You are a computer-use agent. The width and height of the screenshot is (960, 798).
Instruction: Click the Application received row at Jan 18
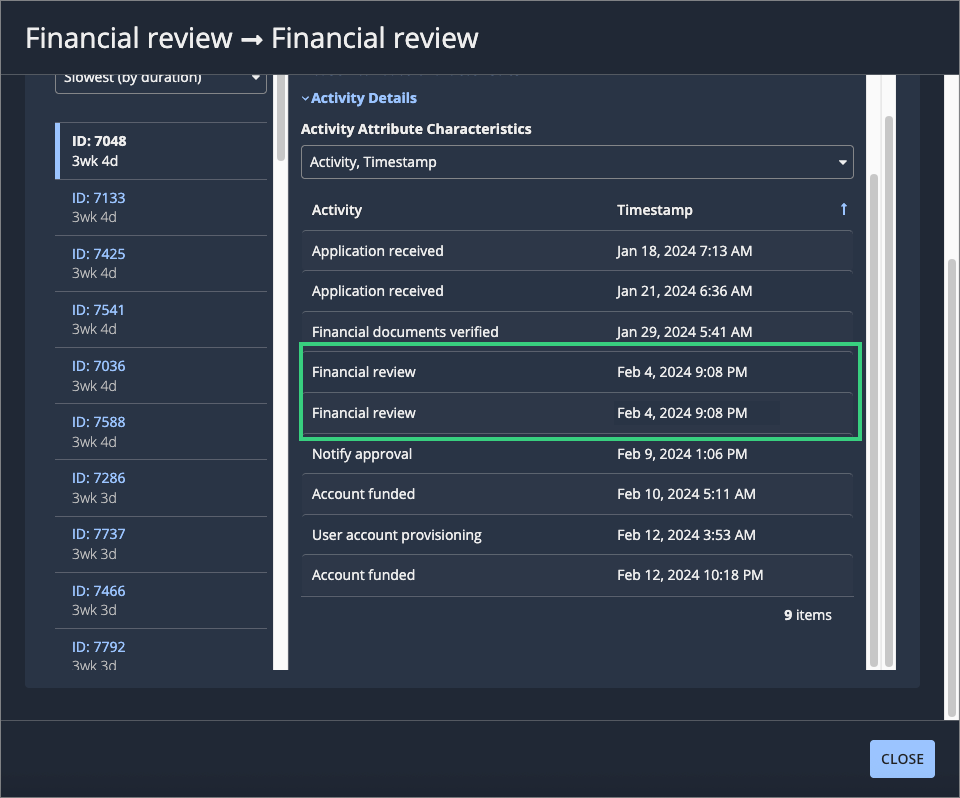tap(577, 251)
